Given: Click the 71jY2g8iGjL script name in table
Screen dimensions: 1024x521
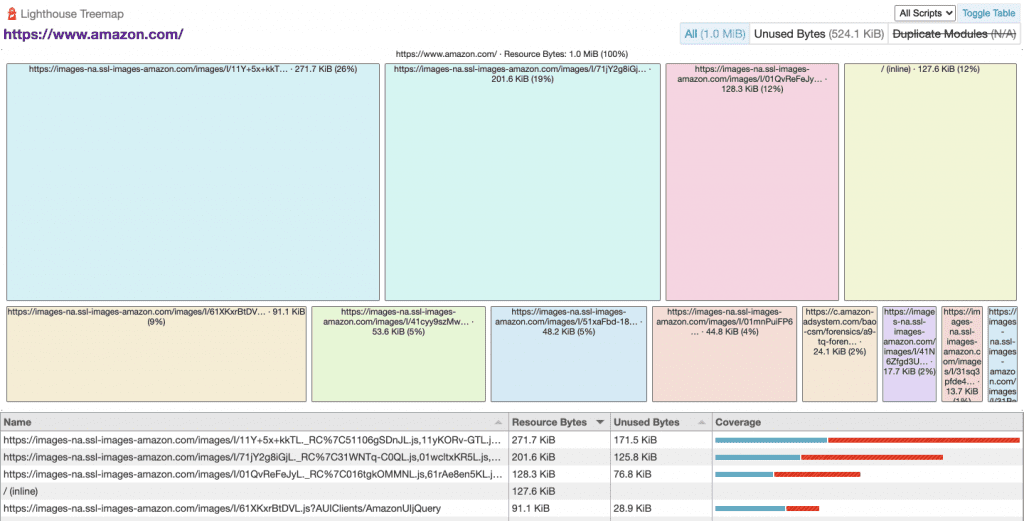Looking at the screenshot, I should (x=253, y=457).
